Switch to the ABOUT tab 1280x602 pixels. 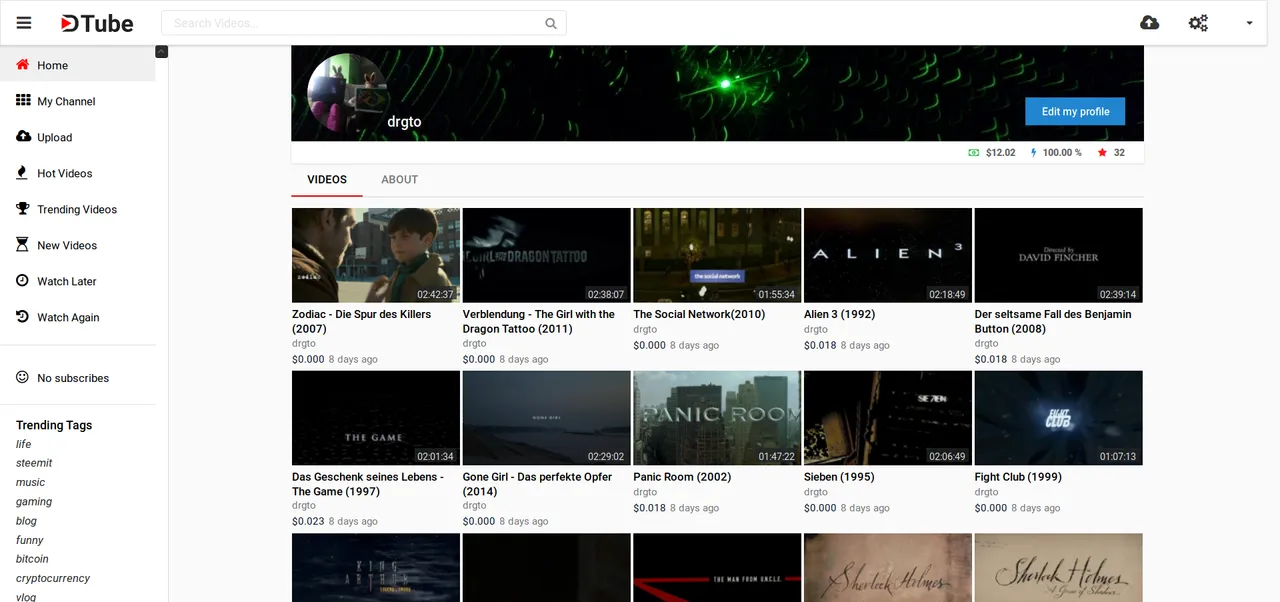click(399, 180)
